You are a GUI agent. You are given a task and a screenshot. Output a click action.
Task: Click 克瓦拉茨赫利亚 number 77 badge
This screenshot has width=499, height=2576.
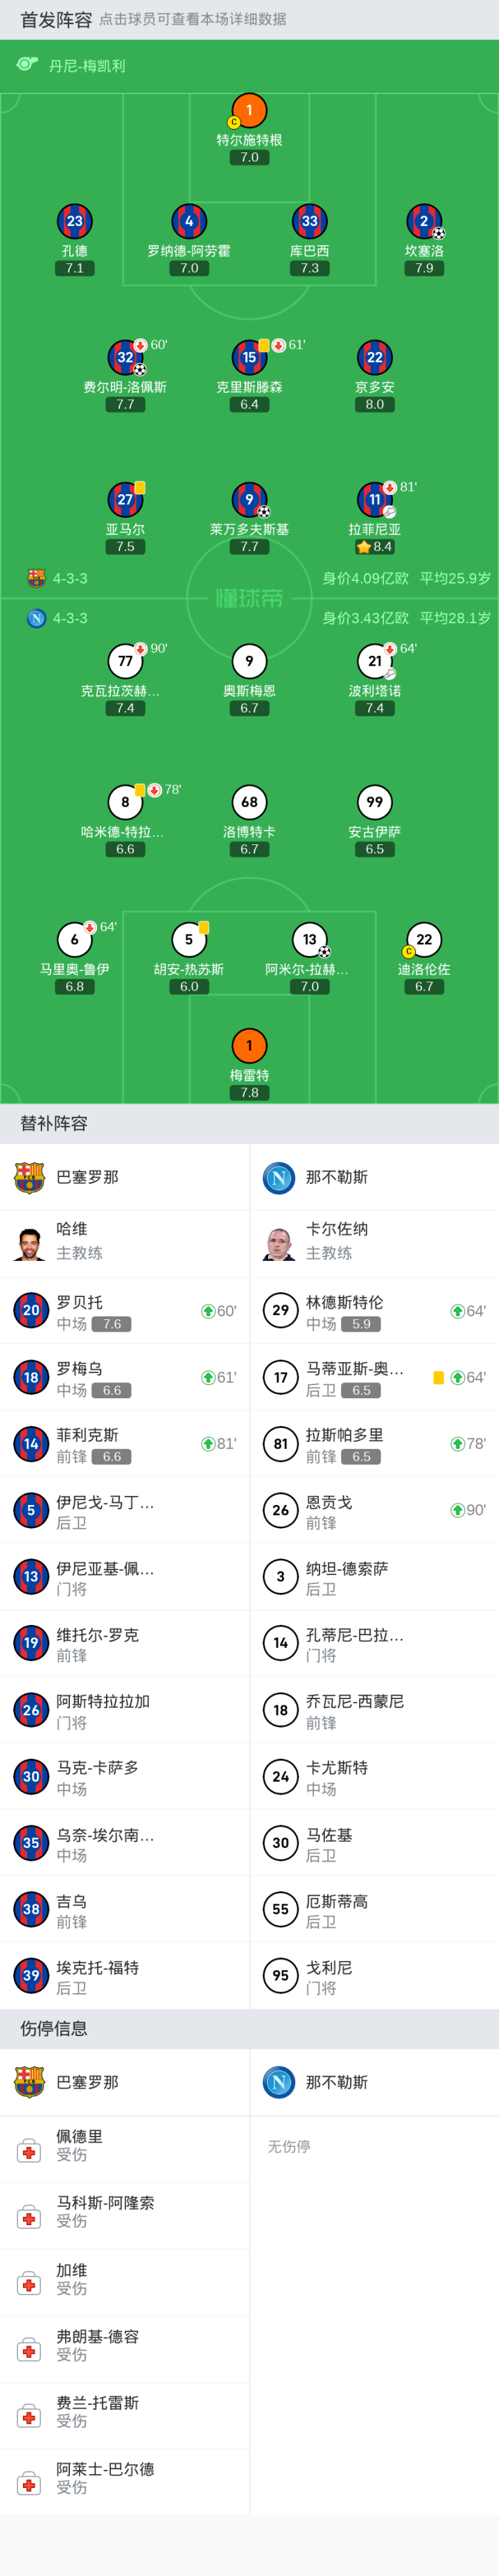pos(125,660)
